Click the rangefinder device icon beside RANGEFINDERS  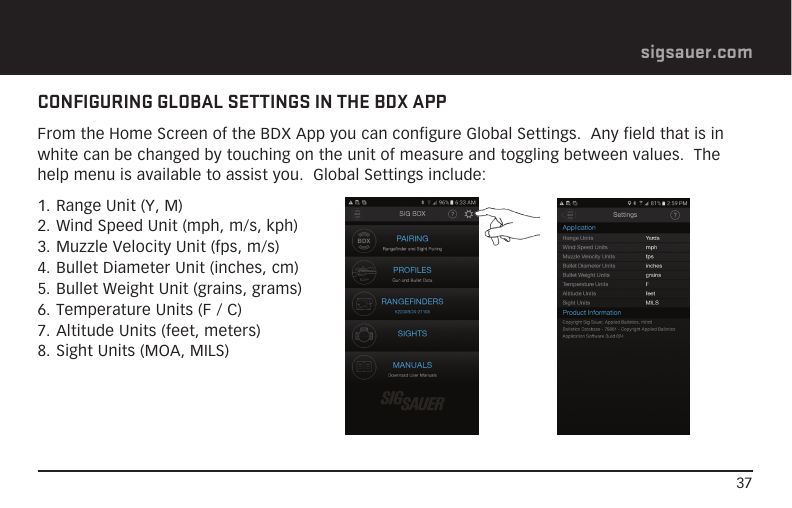click(x=364, y=304)
